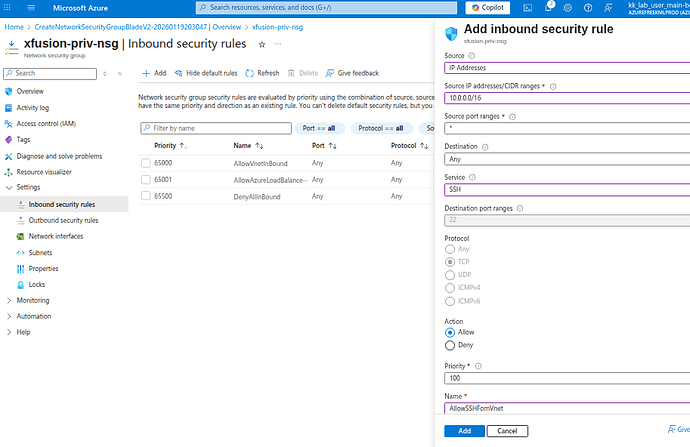Screen dimensions: 690x447
Task: Expand the Monitoring section in sidebar
Action: [32, 300]
